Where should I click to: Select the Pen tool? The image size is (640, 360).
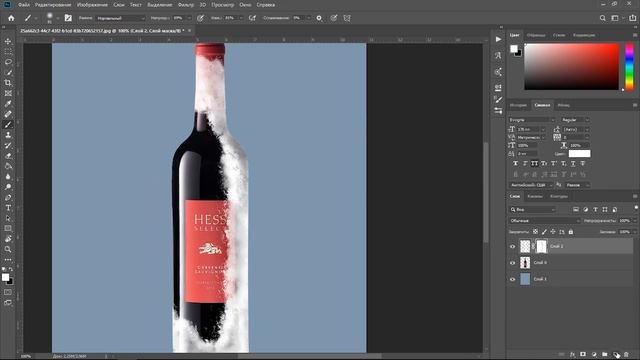8,198
